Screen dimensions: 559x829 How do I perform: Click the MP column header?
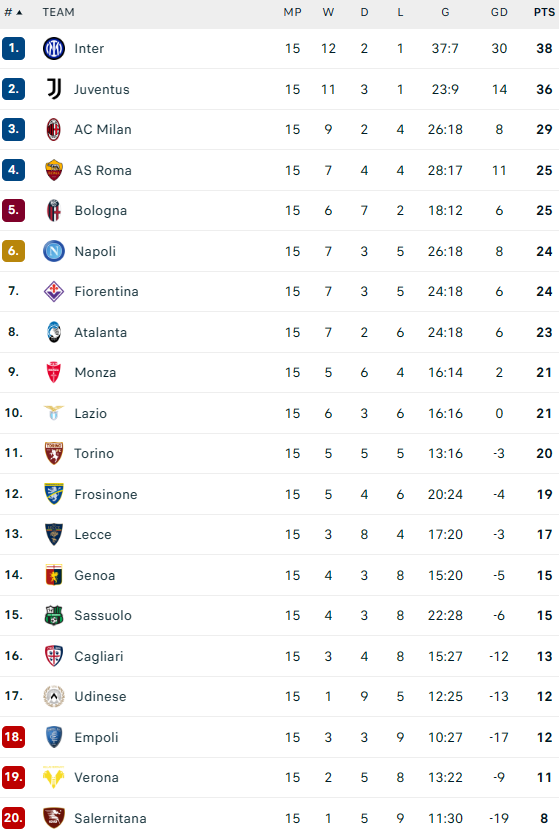(292, 12)
